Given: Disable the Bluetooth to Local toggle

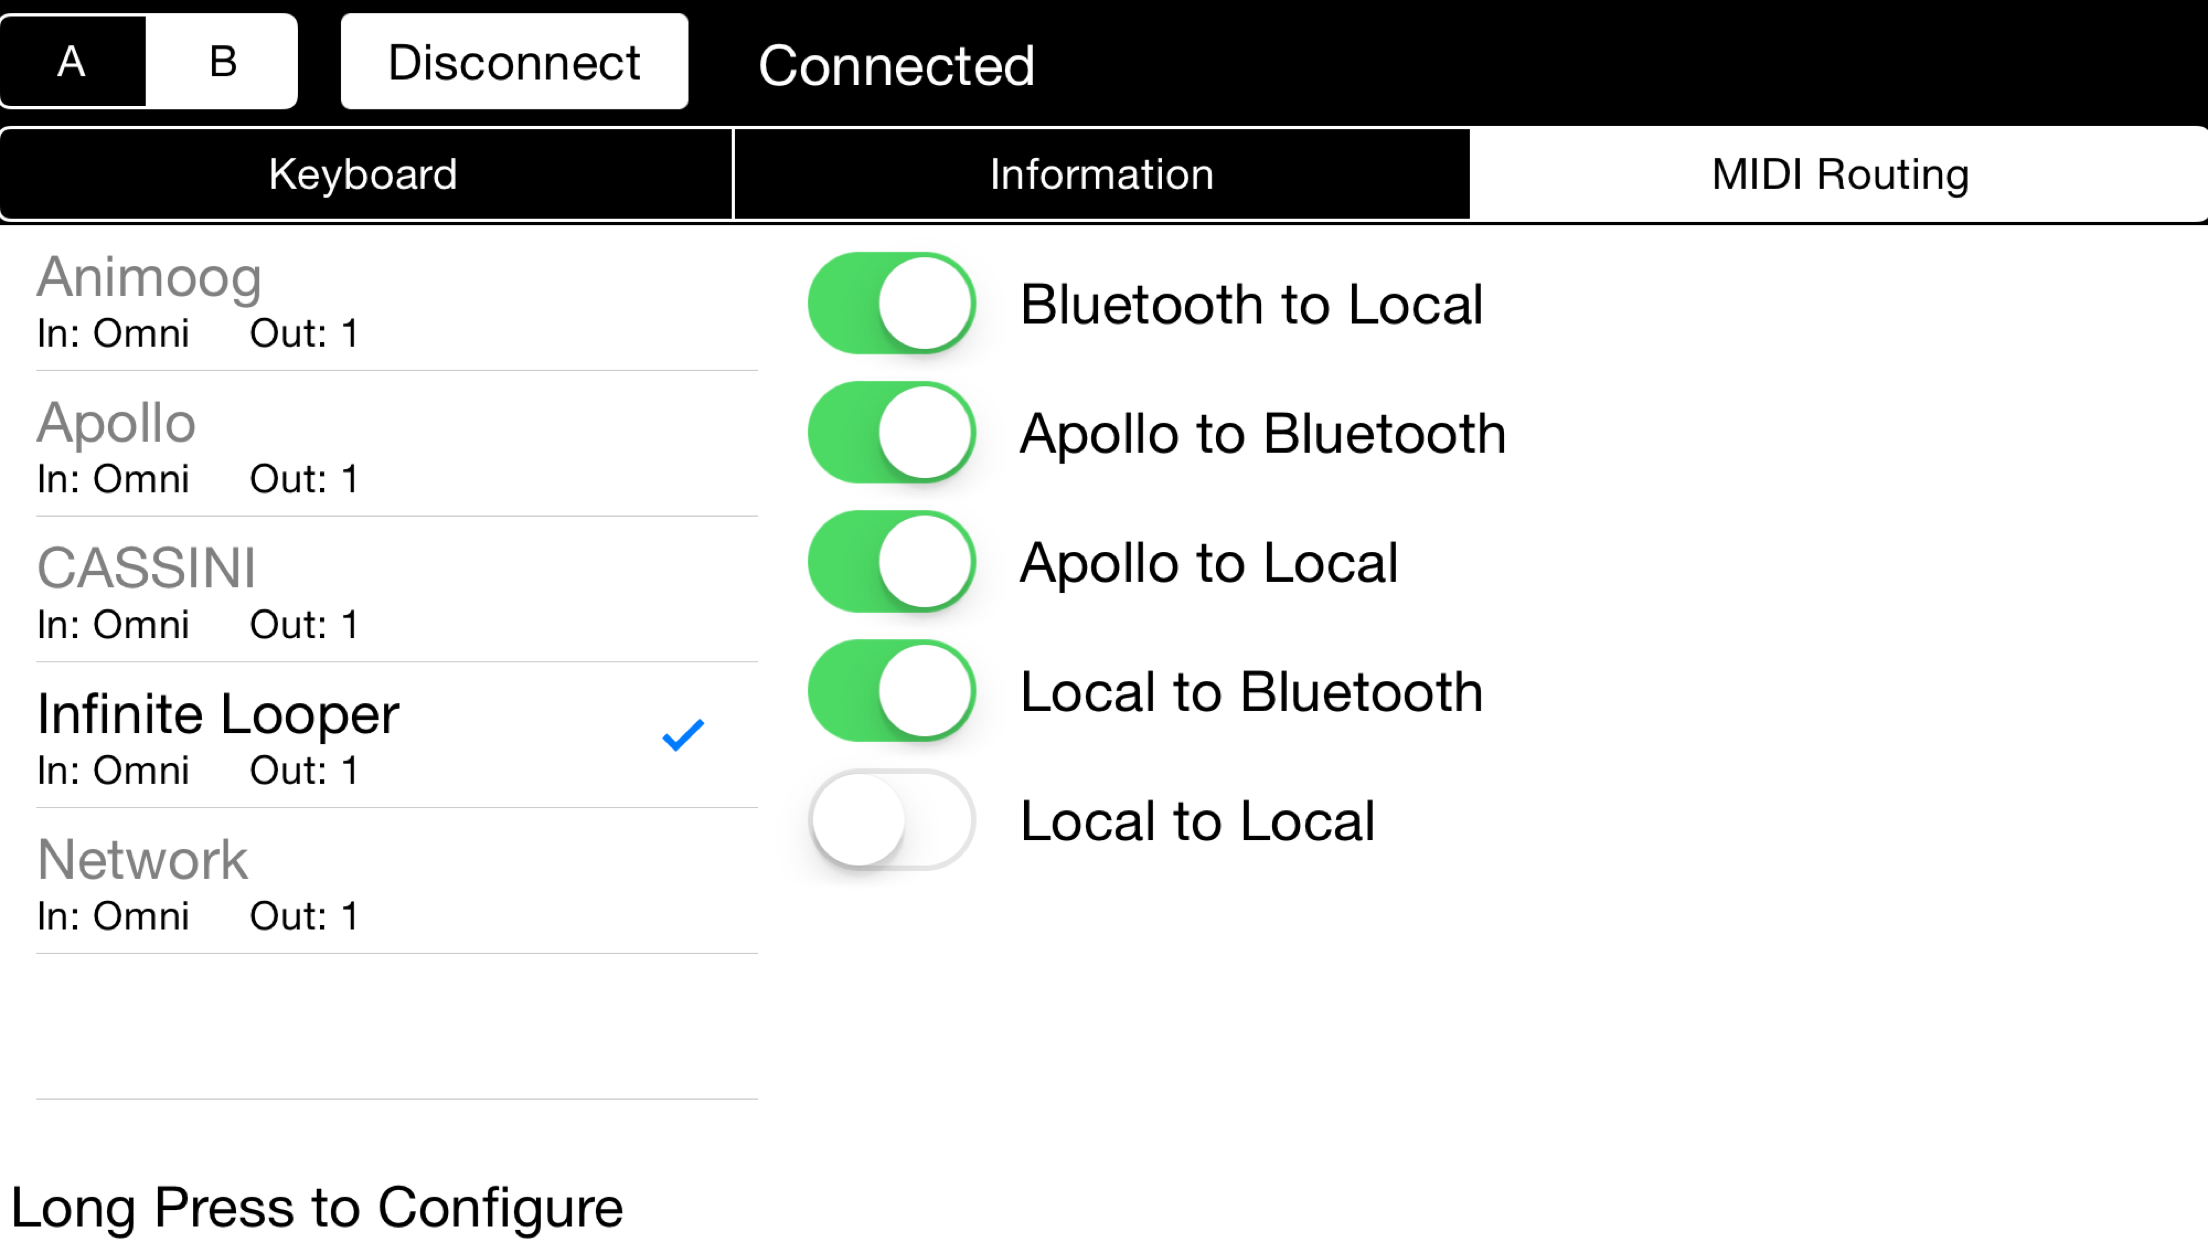Looking at the screenshot, I should (892, 303).
